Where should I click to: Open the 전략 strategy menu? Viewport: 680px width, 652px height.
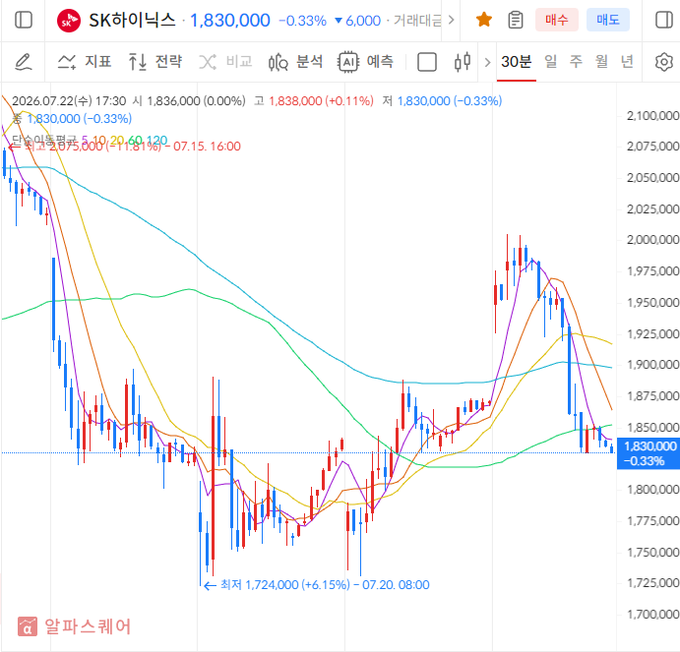point(155,62)
